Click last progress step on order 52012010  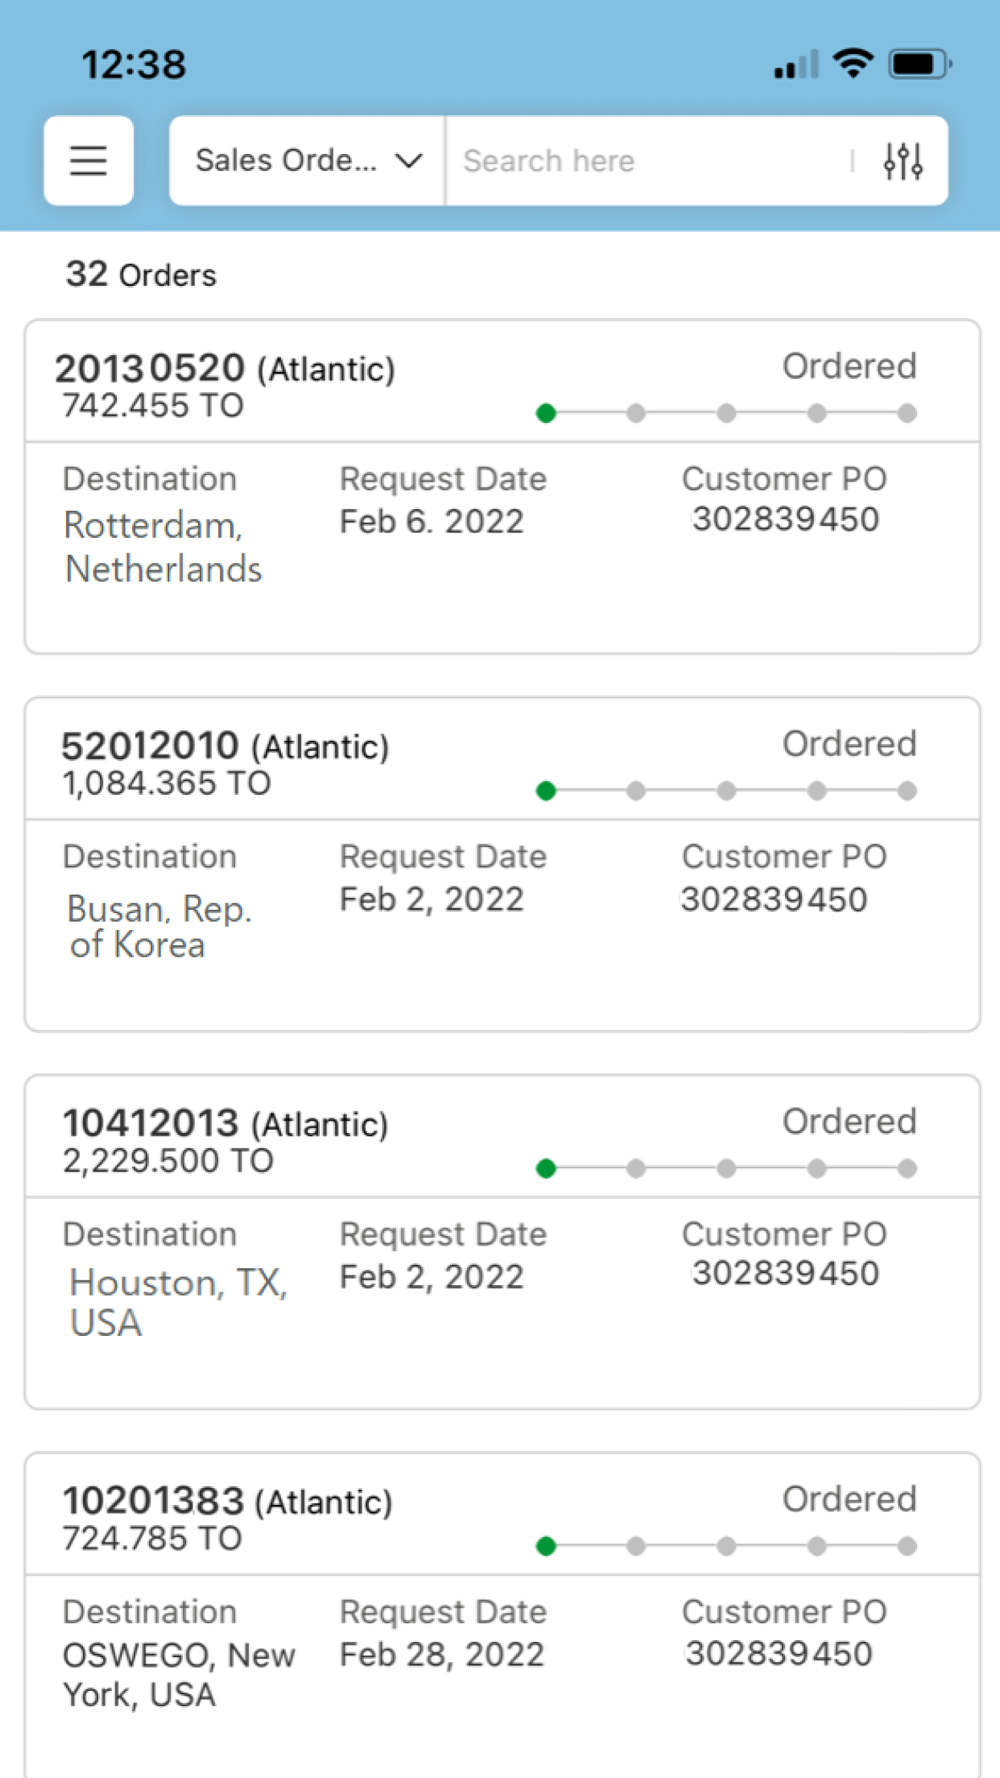[907, 791]
